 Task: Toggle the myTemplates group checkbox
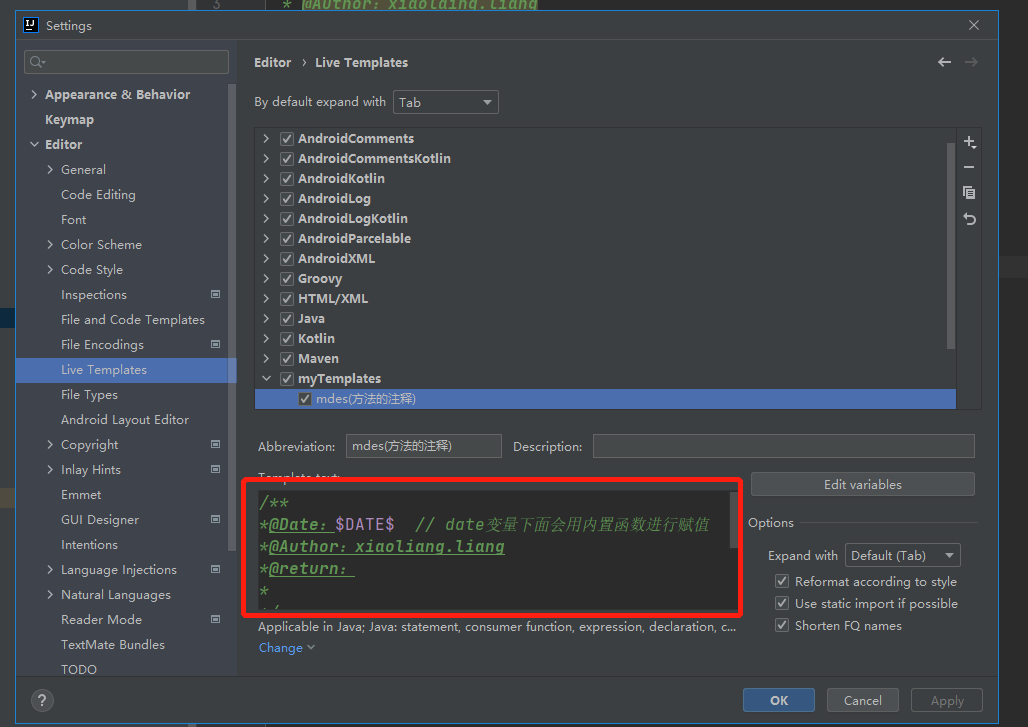(287, 379)
